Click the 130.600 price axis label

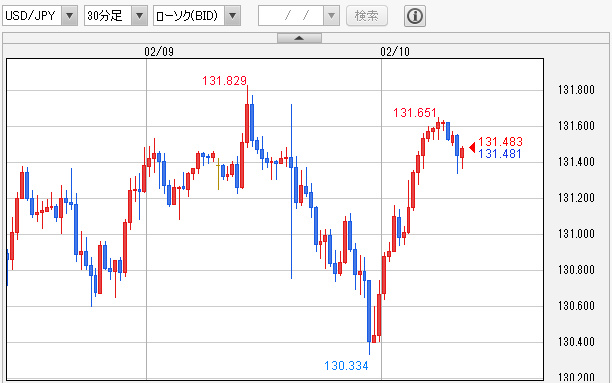point(576,305)
